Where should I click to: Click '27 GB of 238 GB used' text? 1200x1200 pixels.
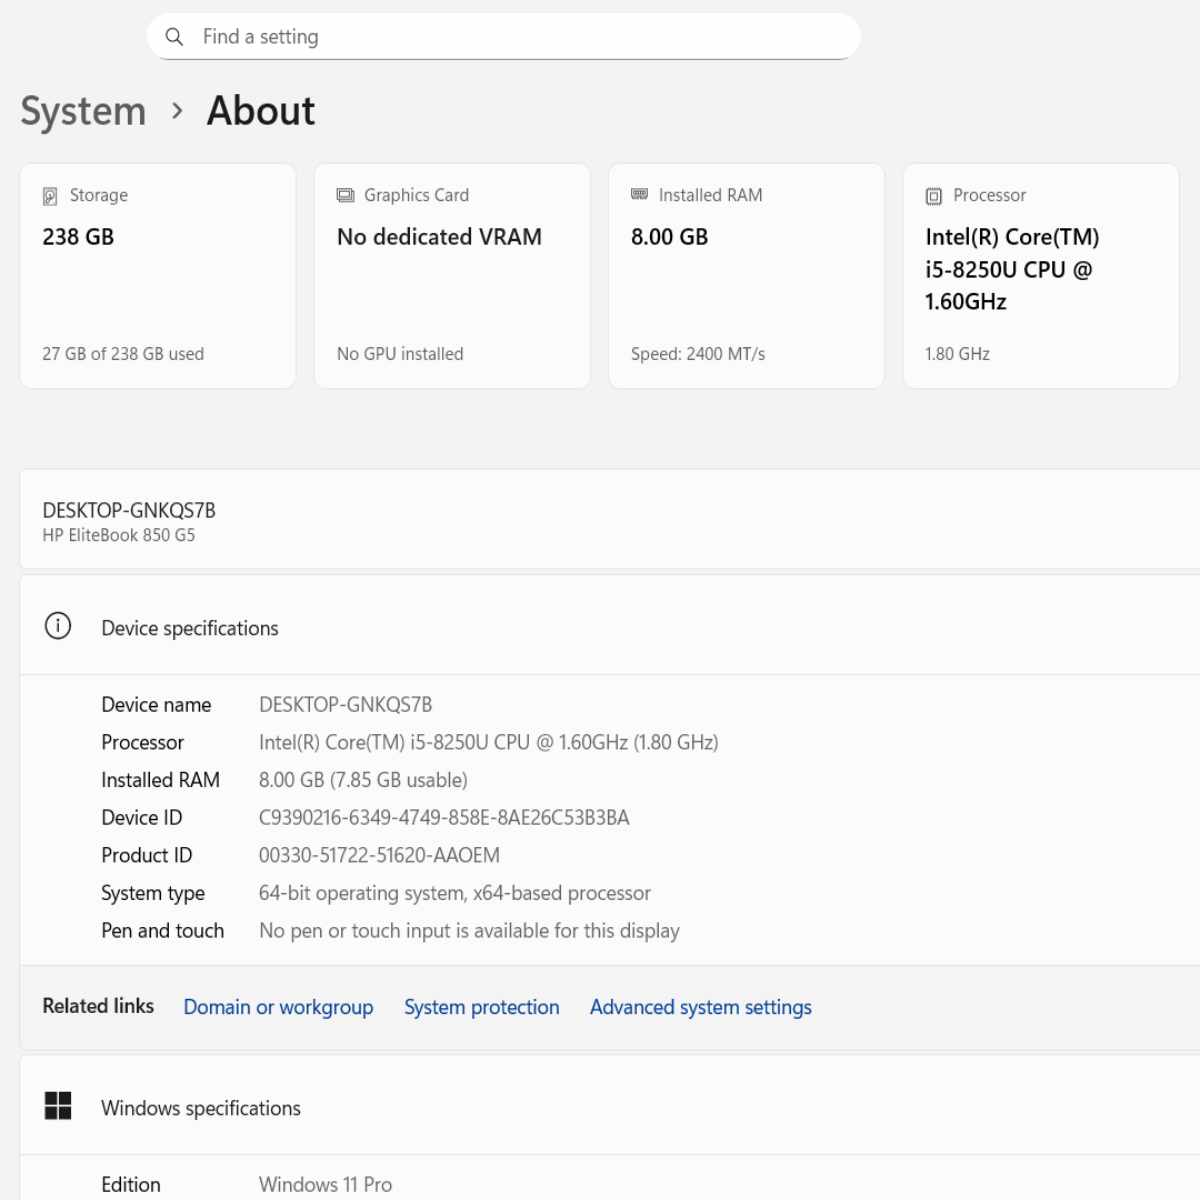(123, 354)
